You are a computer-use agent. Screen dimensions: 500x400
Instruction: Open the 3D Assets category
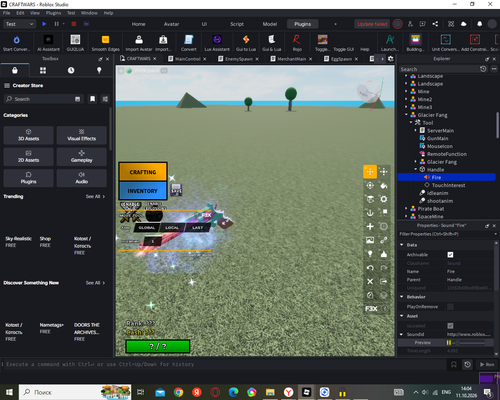click(28, 135)
